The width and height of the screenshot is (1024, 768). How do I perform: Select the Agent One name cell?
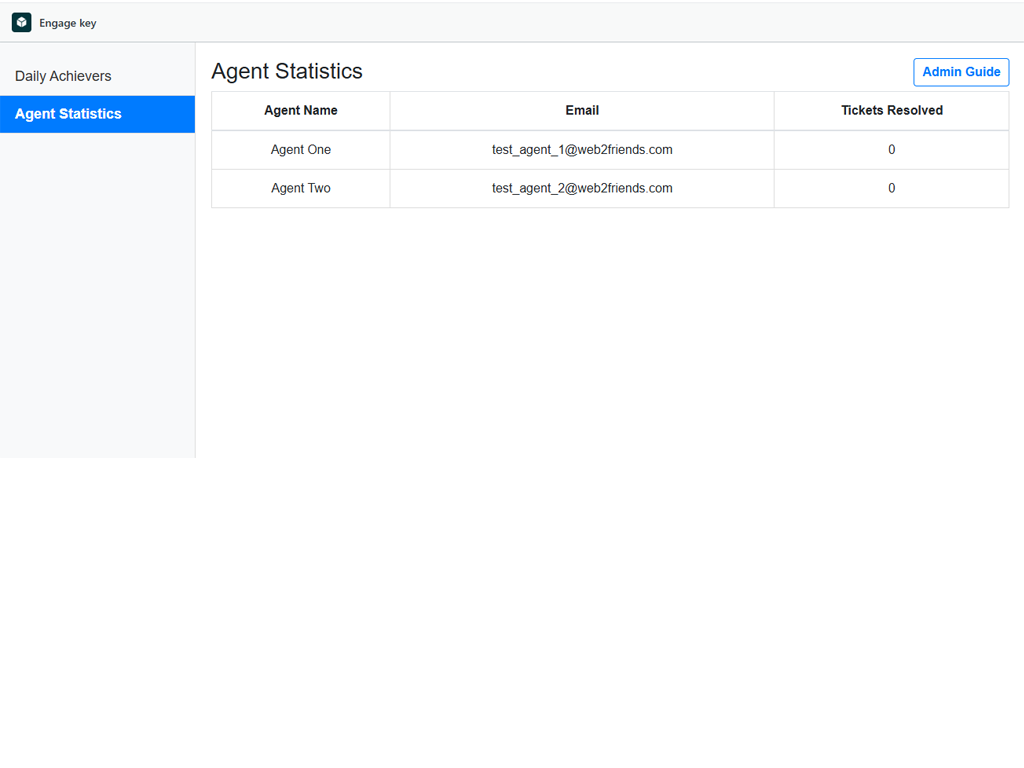[300, 149]
